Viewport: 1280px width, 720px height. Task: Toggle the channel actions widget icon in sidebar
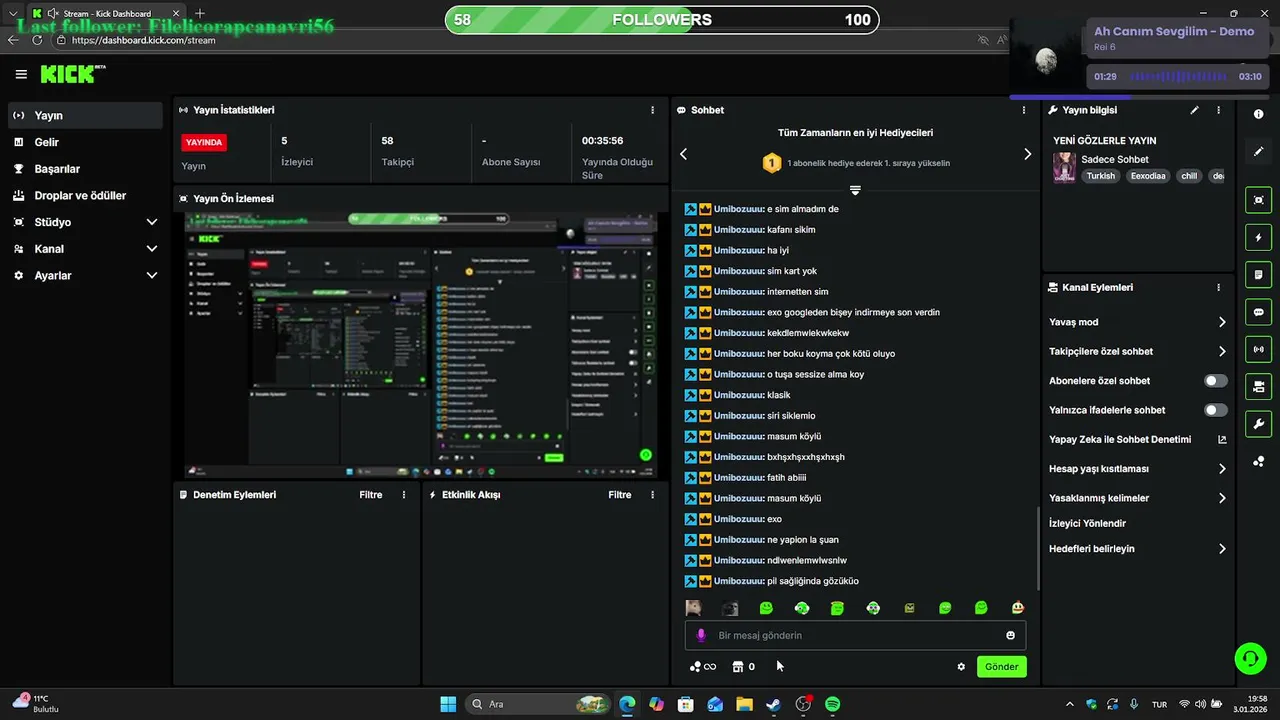pyautogui.click(x=1258, y=386)
